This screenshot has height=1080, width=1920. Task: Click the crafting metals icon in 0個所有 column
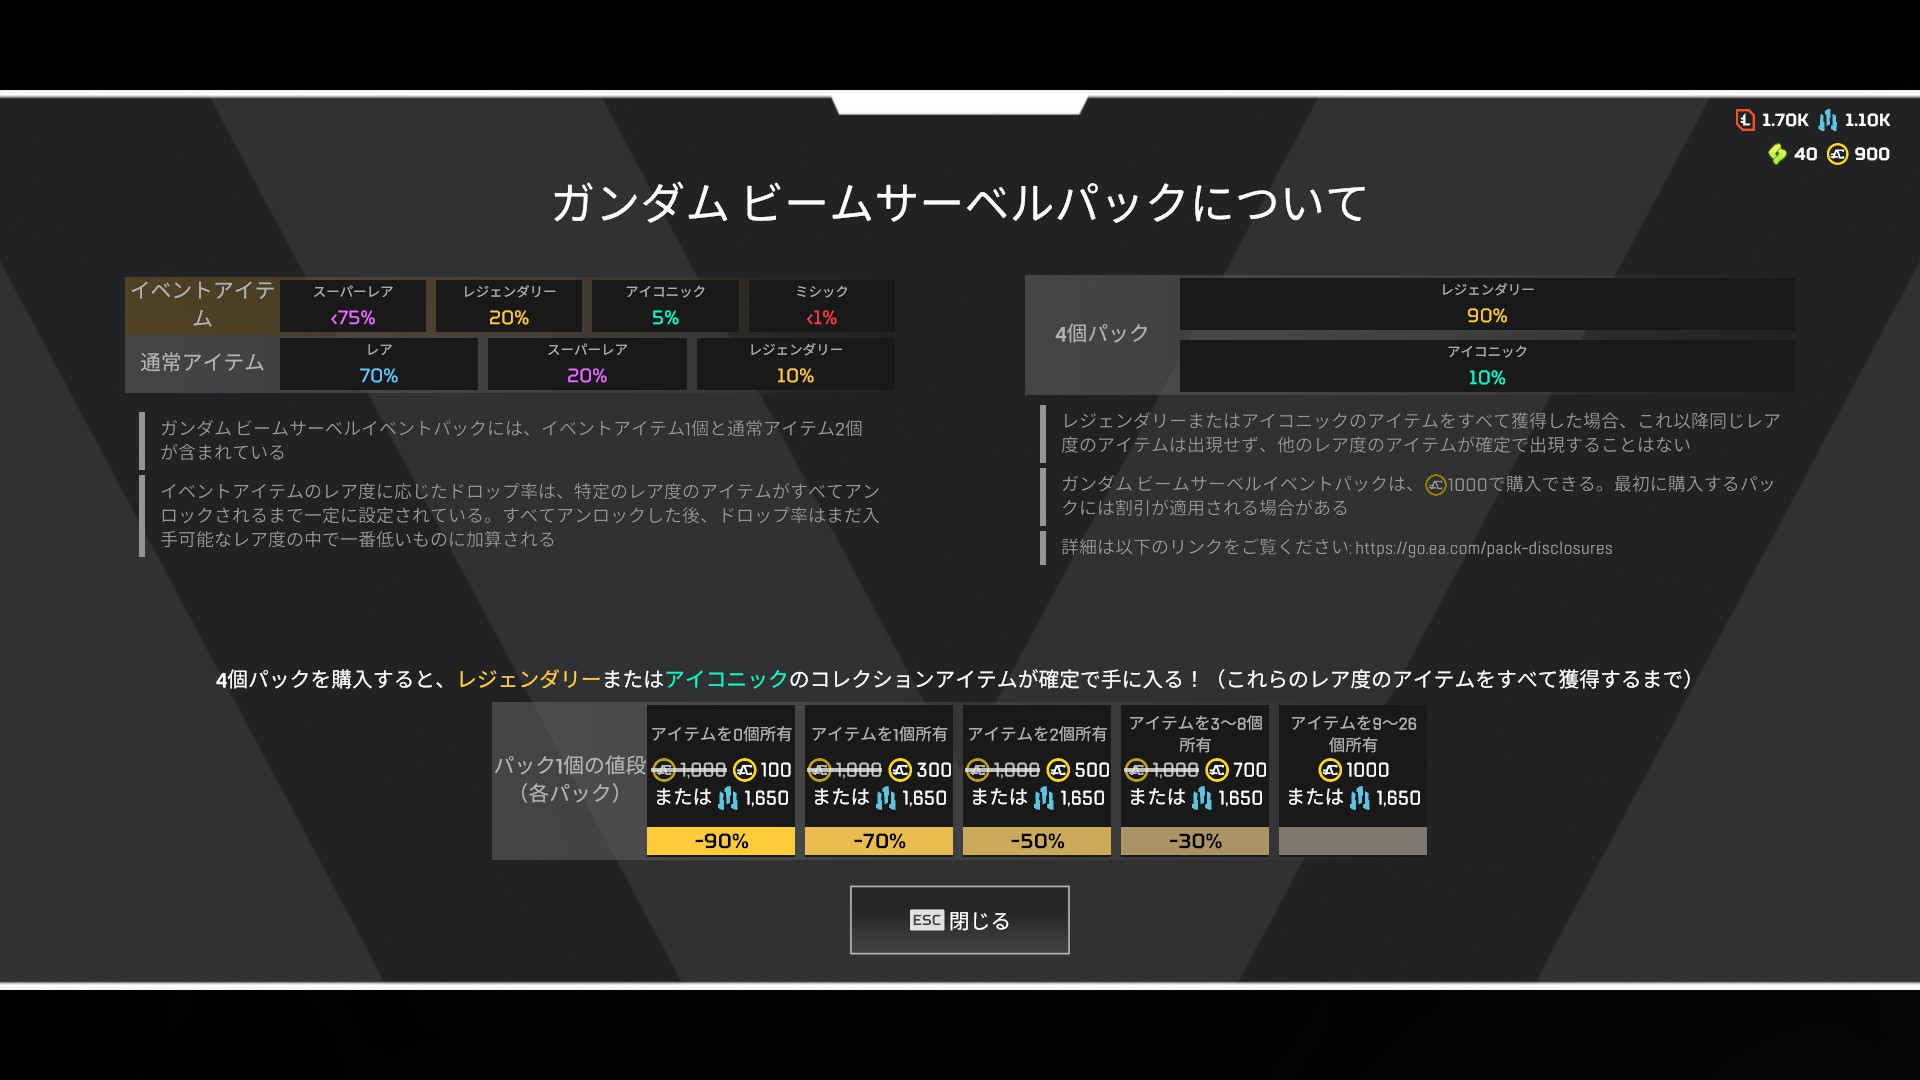coord(728,798)
